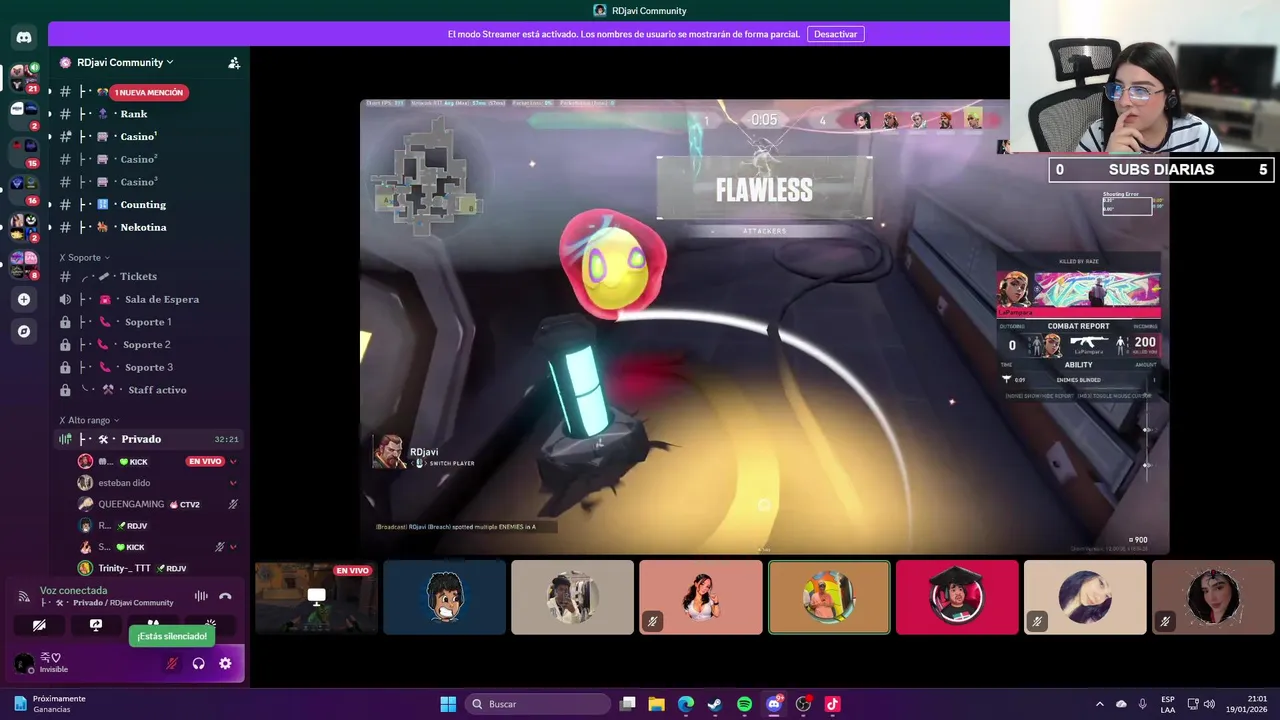Share your screen from voice panel
The image size is (1280, 720).
pos(96,625)
